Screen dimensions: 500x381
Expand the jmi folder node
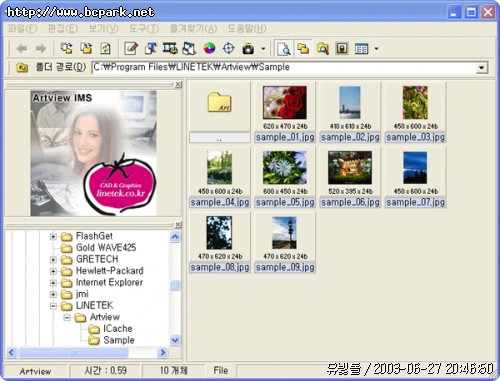(x=53, y=294)
